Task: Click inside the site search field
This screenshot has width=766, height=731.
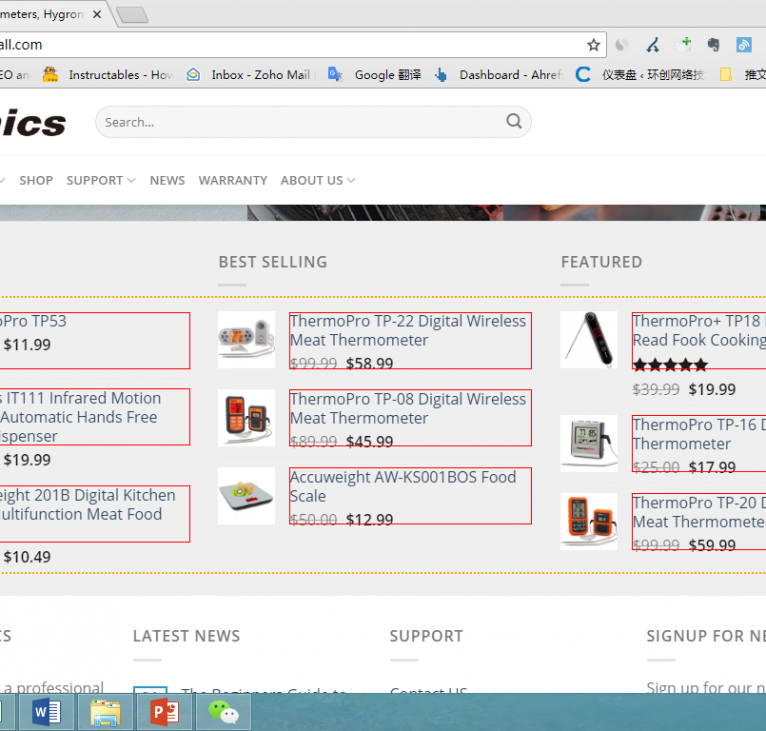Action: 300,122
